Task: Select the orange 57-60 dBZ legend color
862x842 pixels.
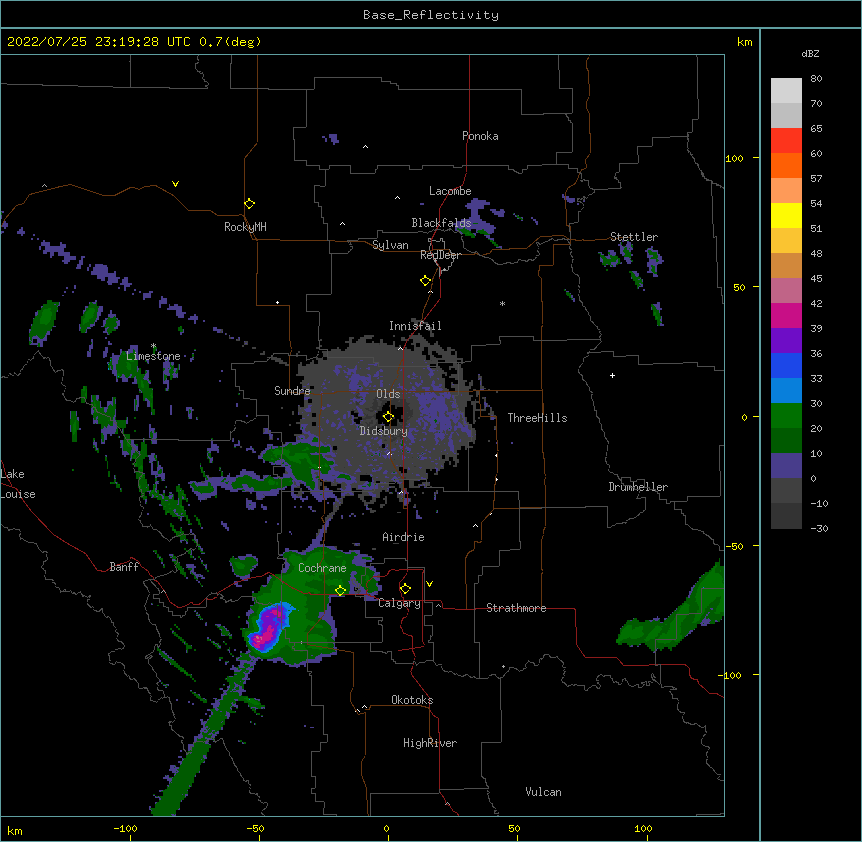Action: (x=786, y=166)
